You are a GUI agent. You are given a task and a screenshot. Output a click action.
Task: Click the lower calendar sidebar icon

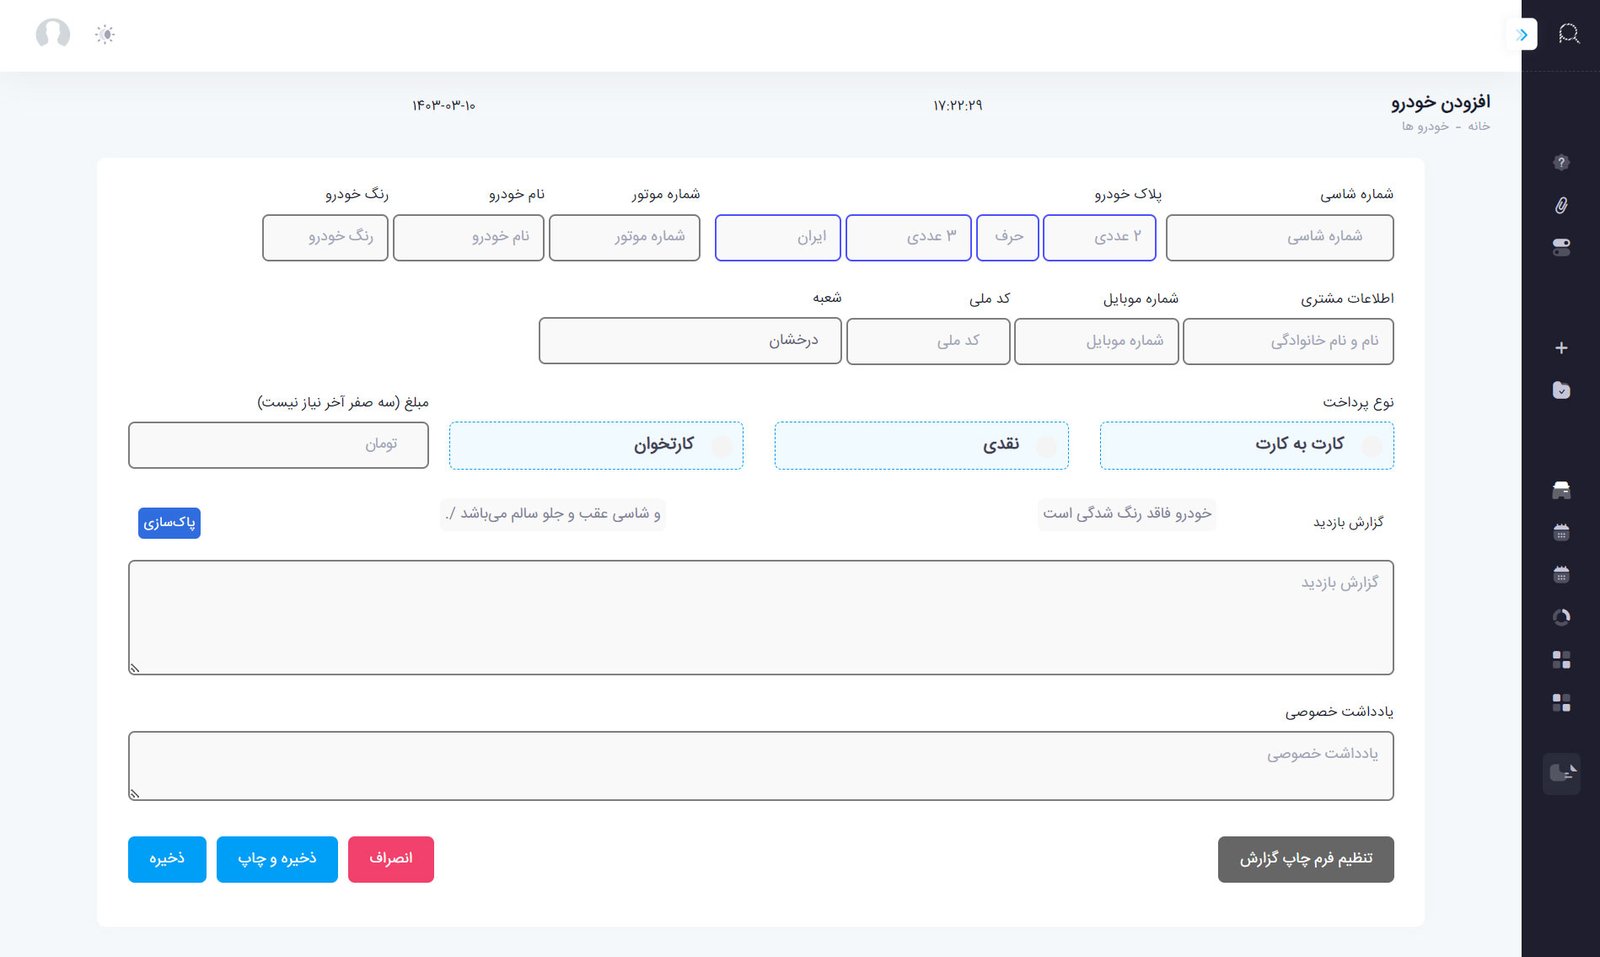click(1561, 574)
